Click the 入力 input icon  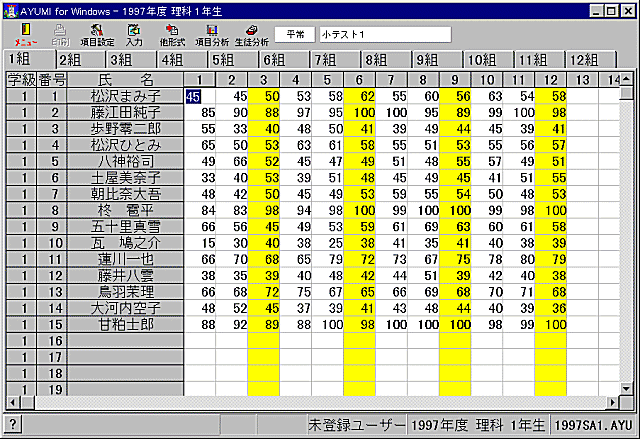pos(134,35)
